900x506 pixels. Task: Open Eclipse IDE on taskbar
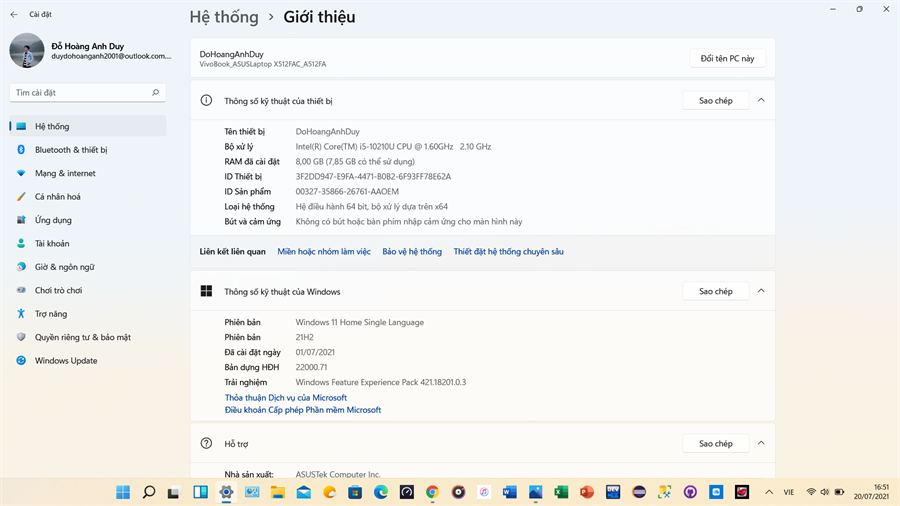(x=639, y=492)
